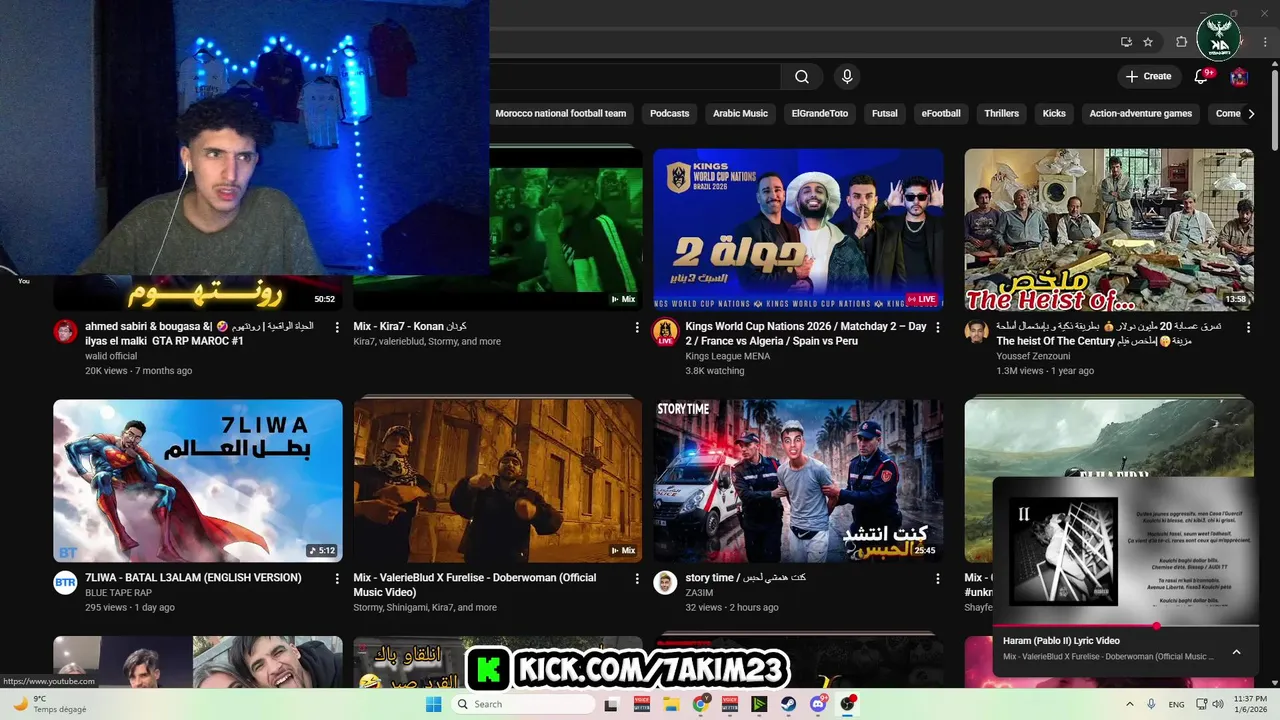Open Windows Start menu
Image resolution: width=1280 pixels, height=720 pixels.
point(433,704)
